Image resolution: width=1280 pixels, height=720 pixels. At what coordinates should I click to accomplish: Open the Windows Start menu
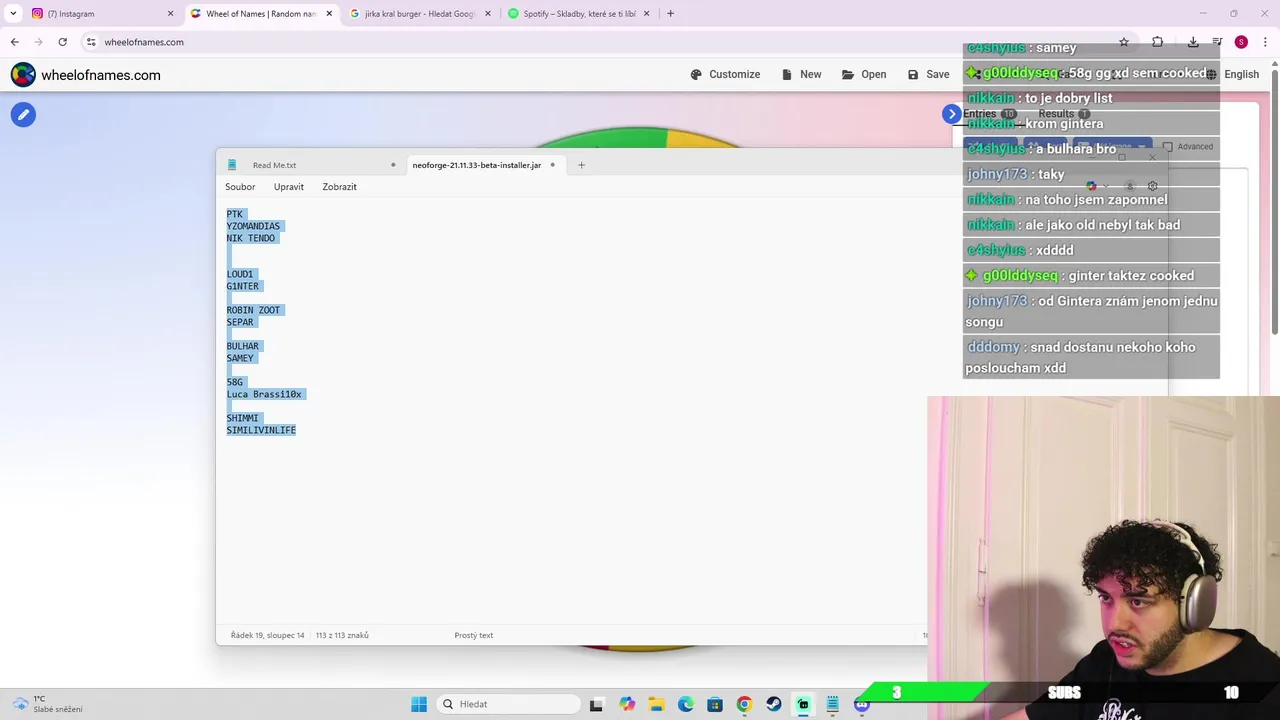click(419, 704)
